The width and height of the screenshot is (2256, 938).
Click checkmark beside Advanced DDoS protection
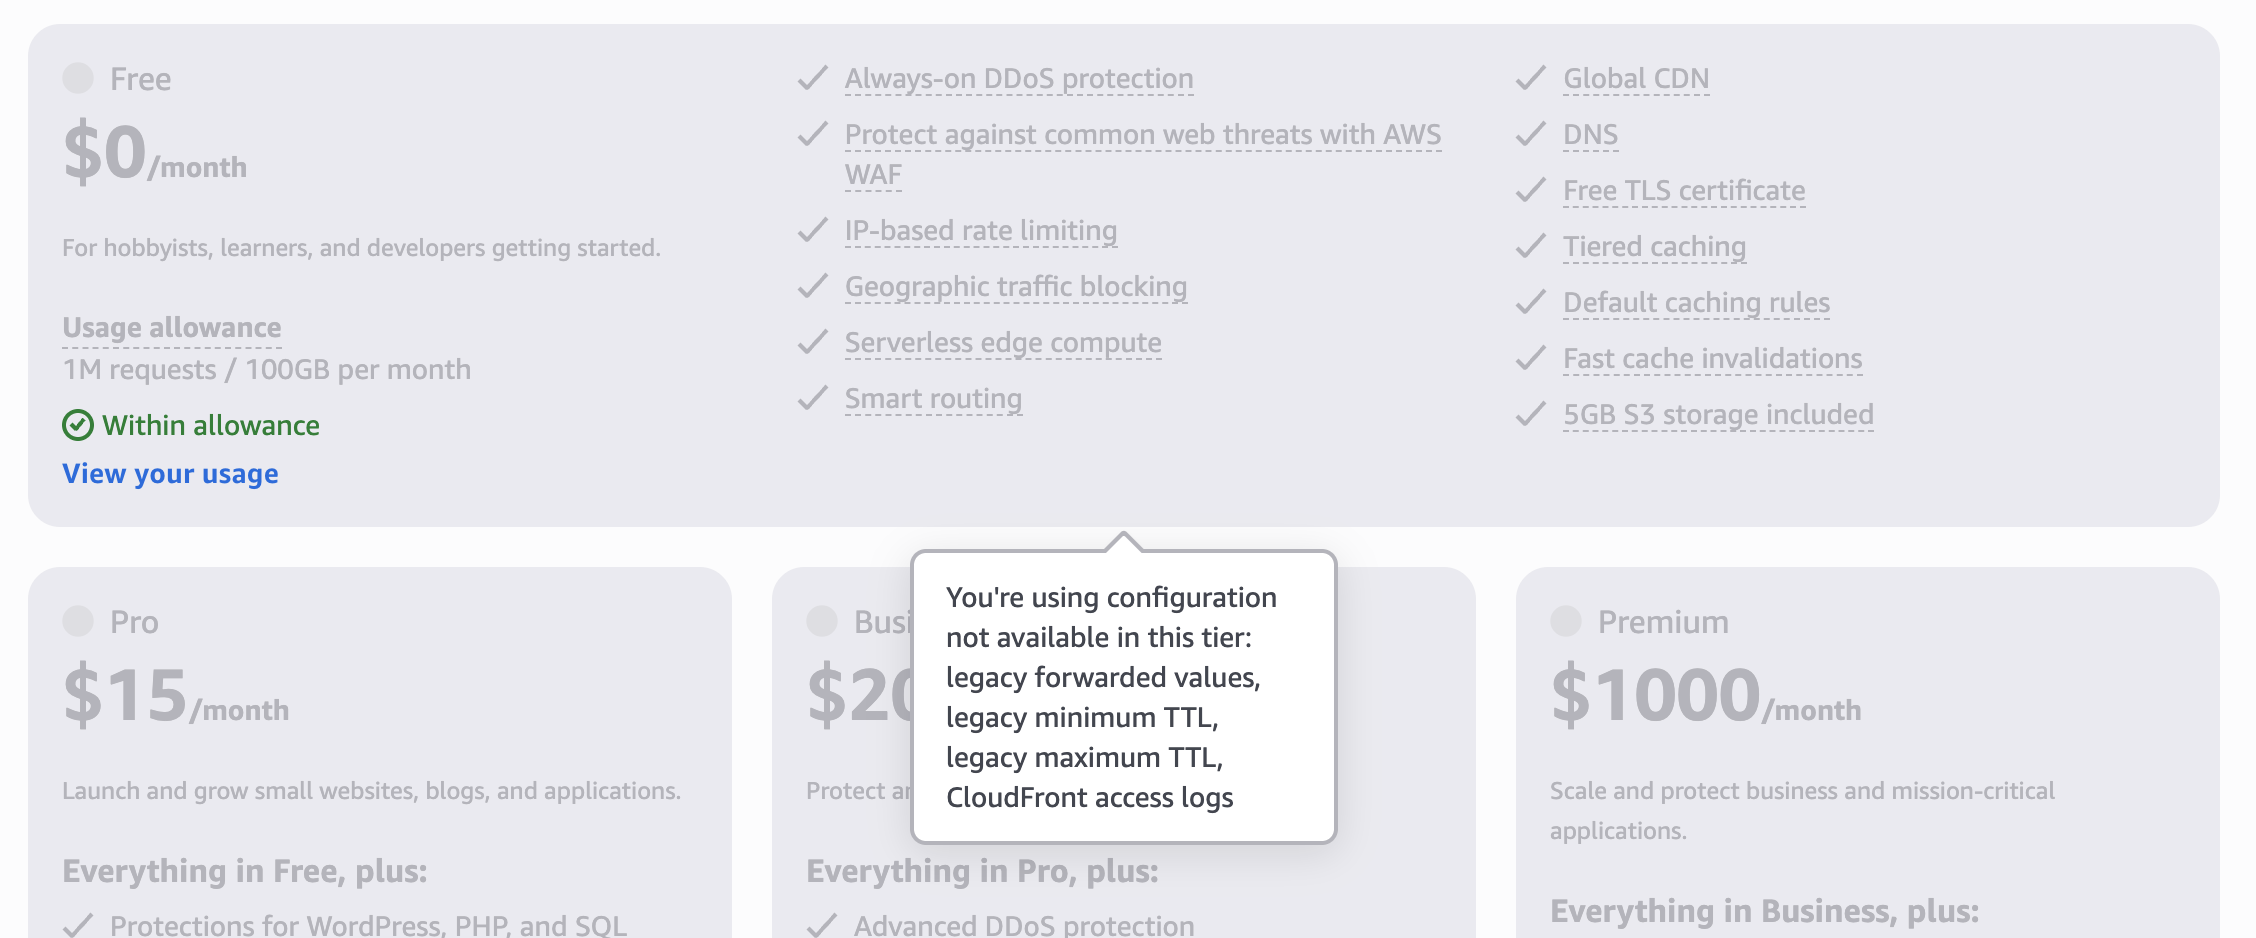coord(822,925)
